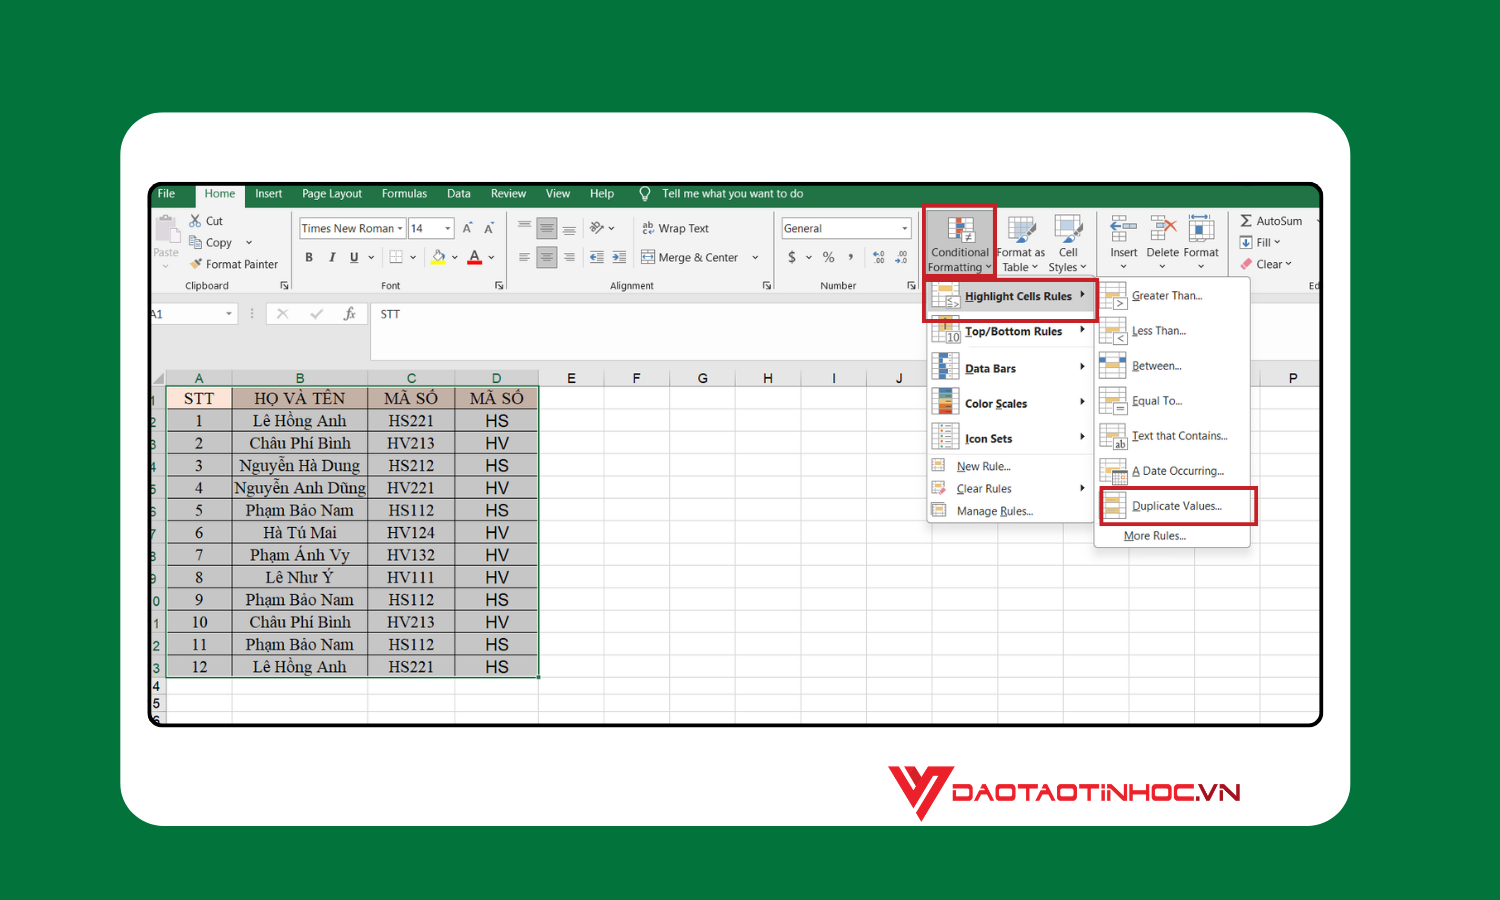Toggle italic formatting
Viewport: 1500px width, 900px height.
(331, 257)
